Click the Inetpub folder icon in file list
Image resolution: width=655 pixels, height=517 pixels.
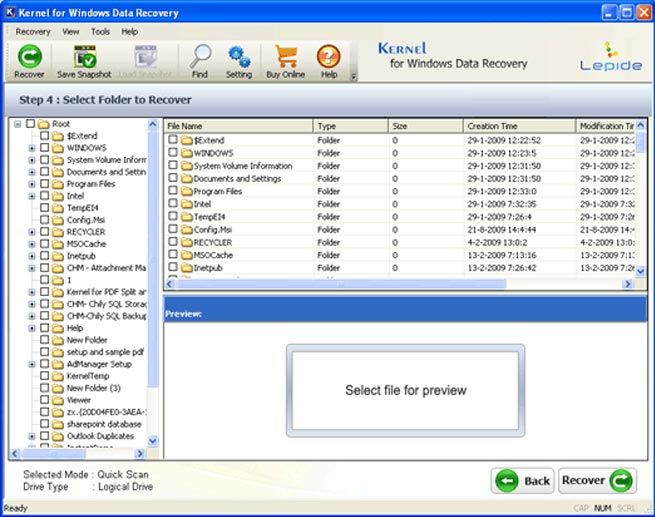pyautogui.click(x=187, y=268)
